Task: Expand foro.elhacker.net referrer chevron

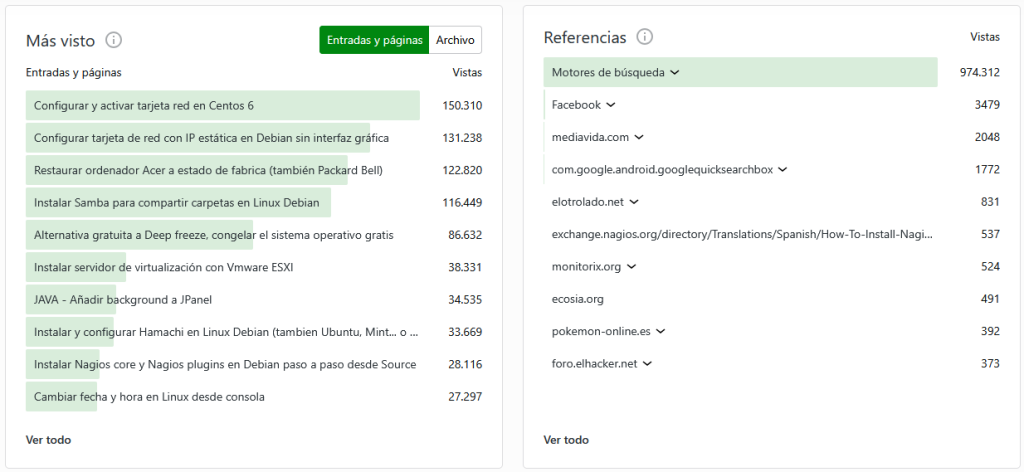Action: (648, 364)
